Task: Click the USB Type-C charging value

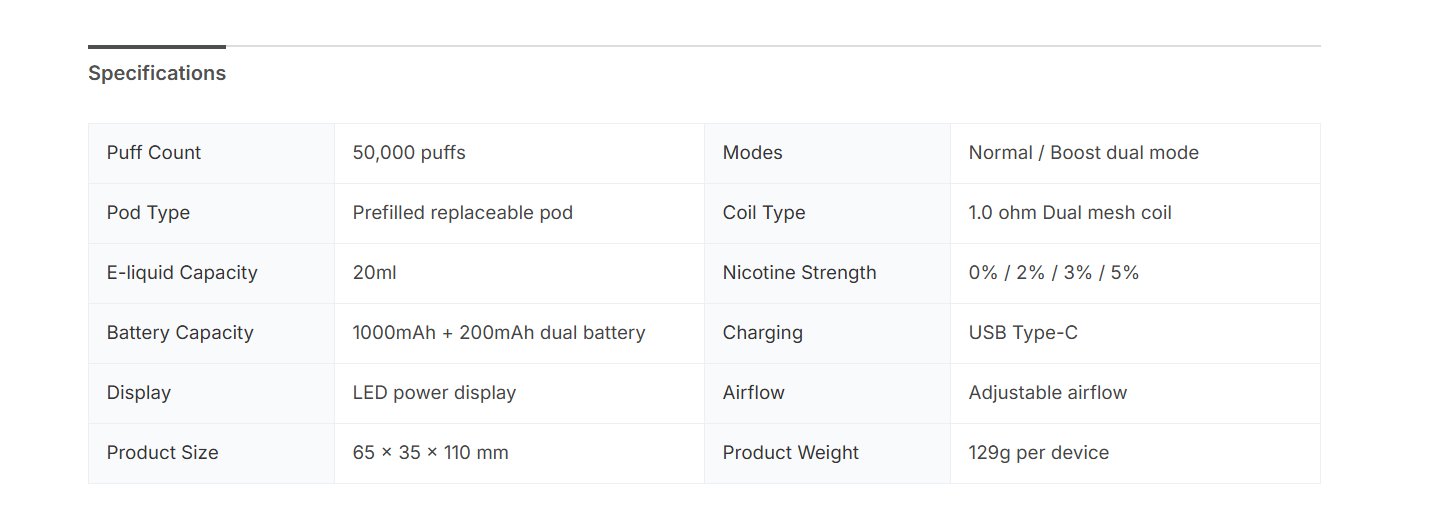Action: pos(1023,333)
